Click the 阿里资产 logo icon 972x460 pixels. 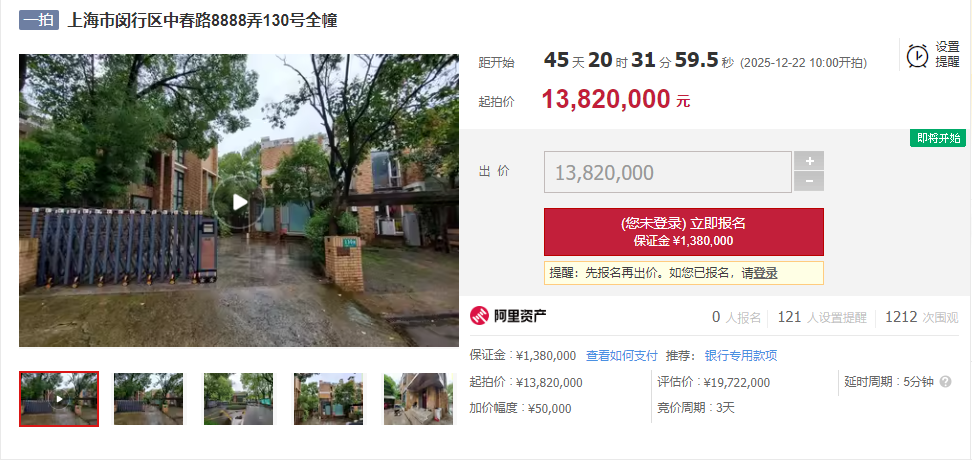pos(480,316)
